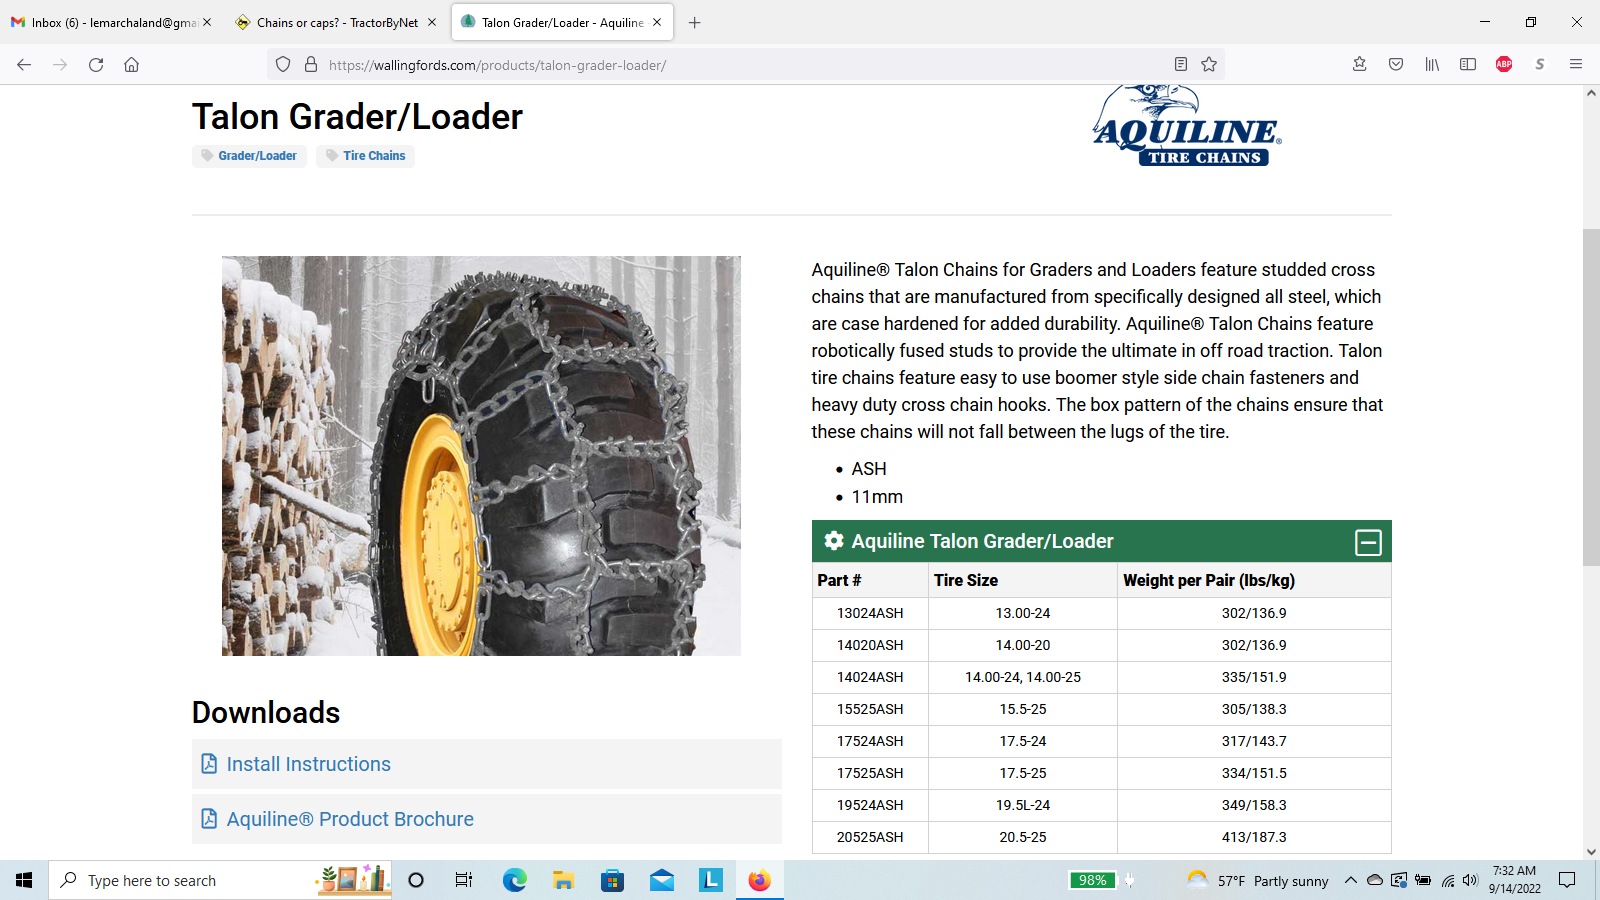Launch Microsoft Edge from taskbar

(x=514, y=880)
